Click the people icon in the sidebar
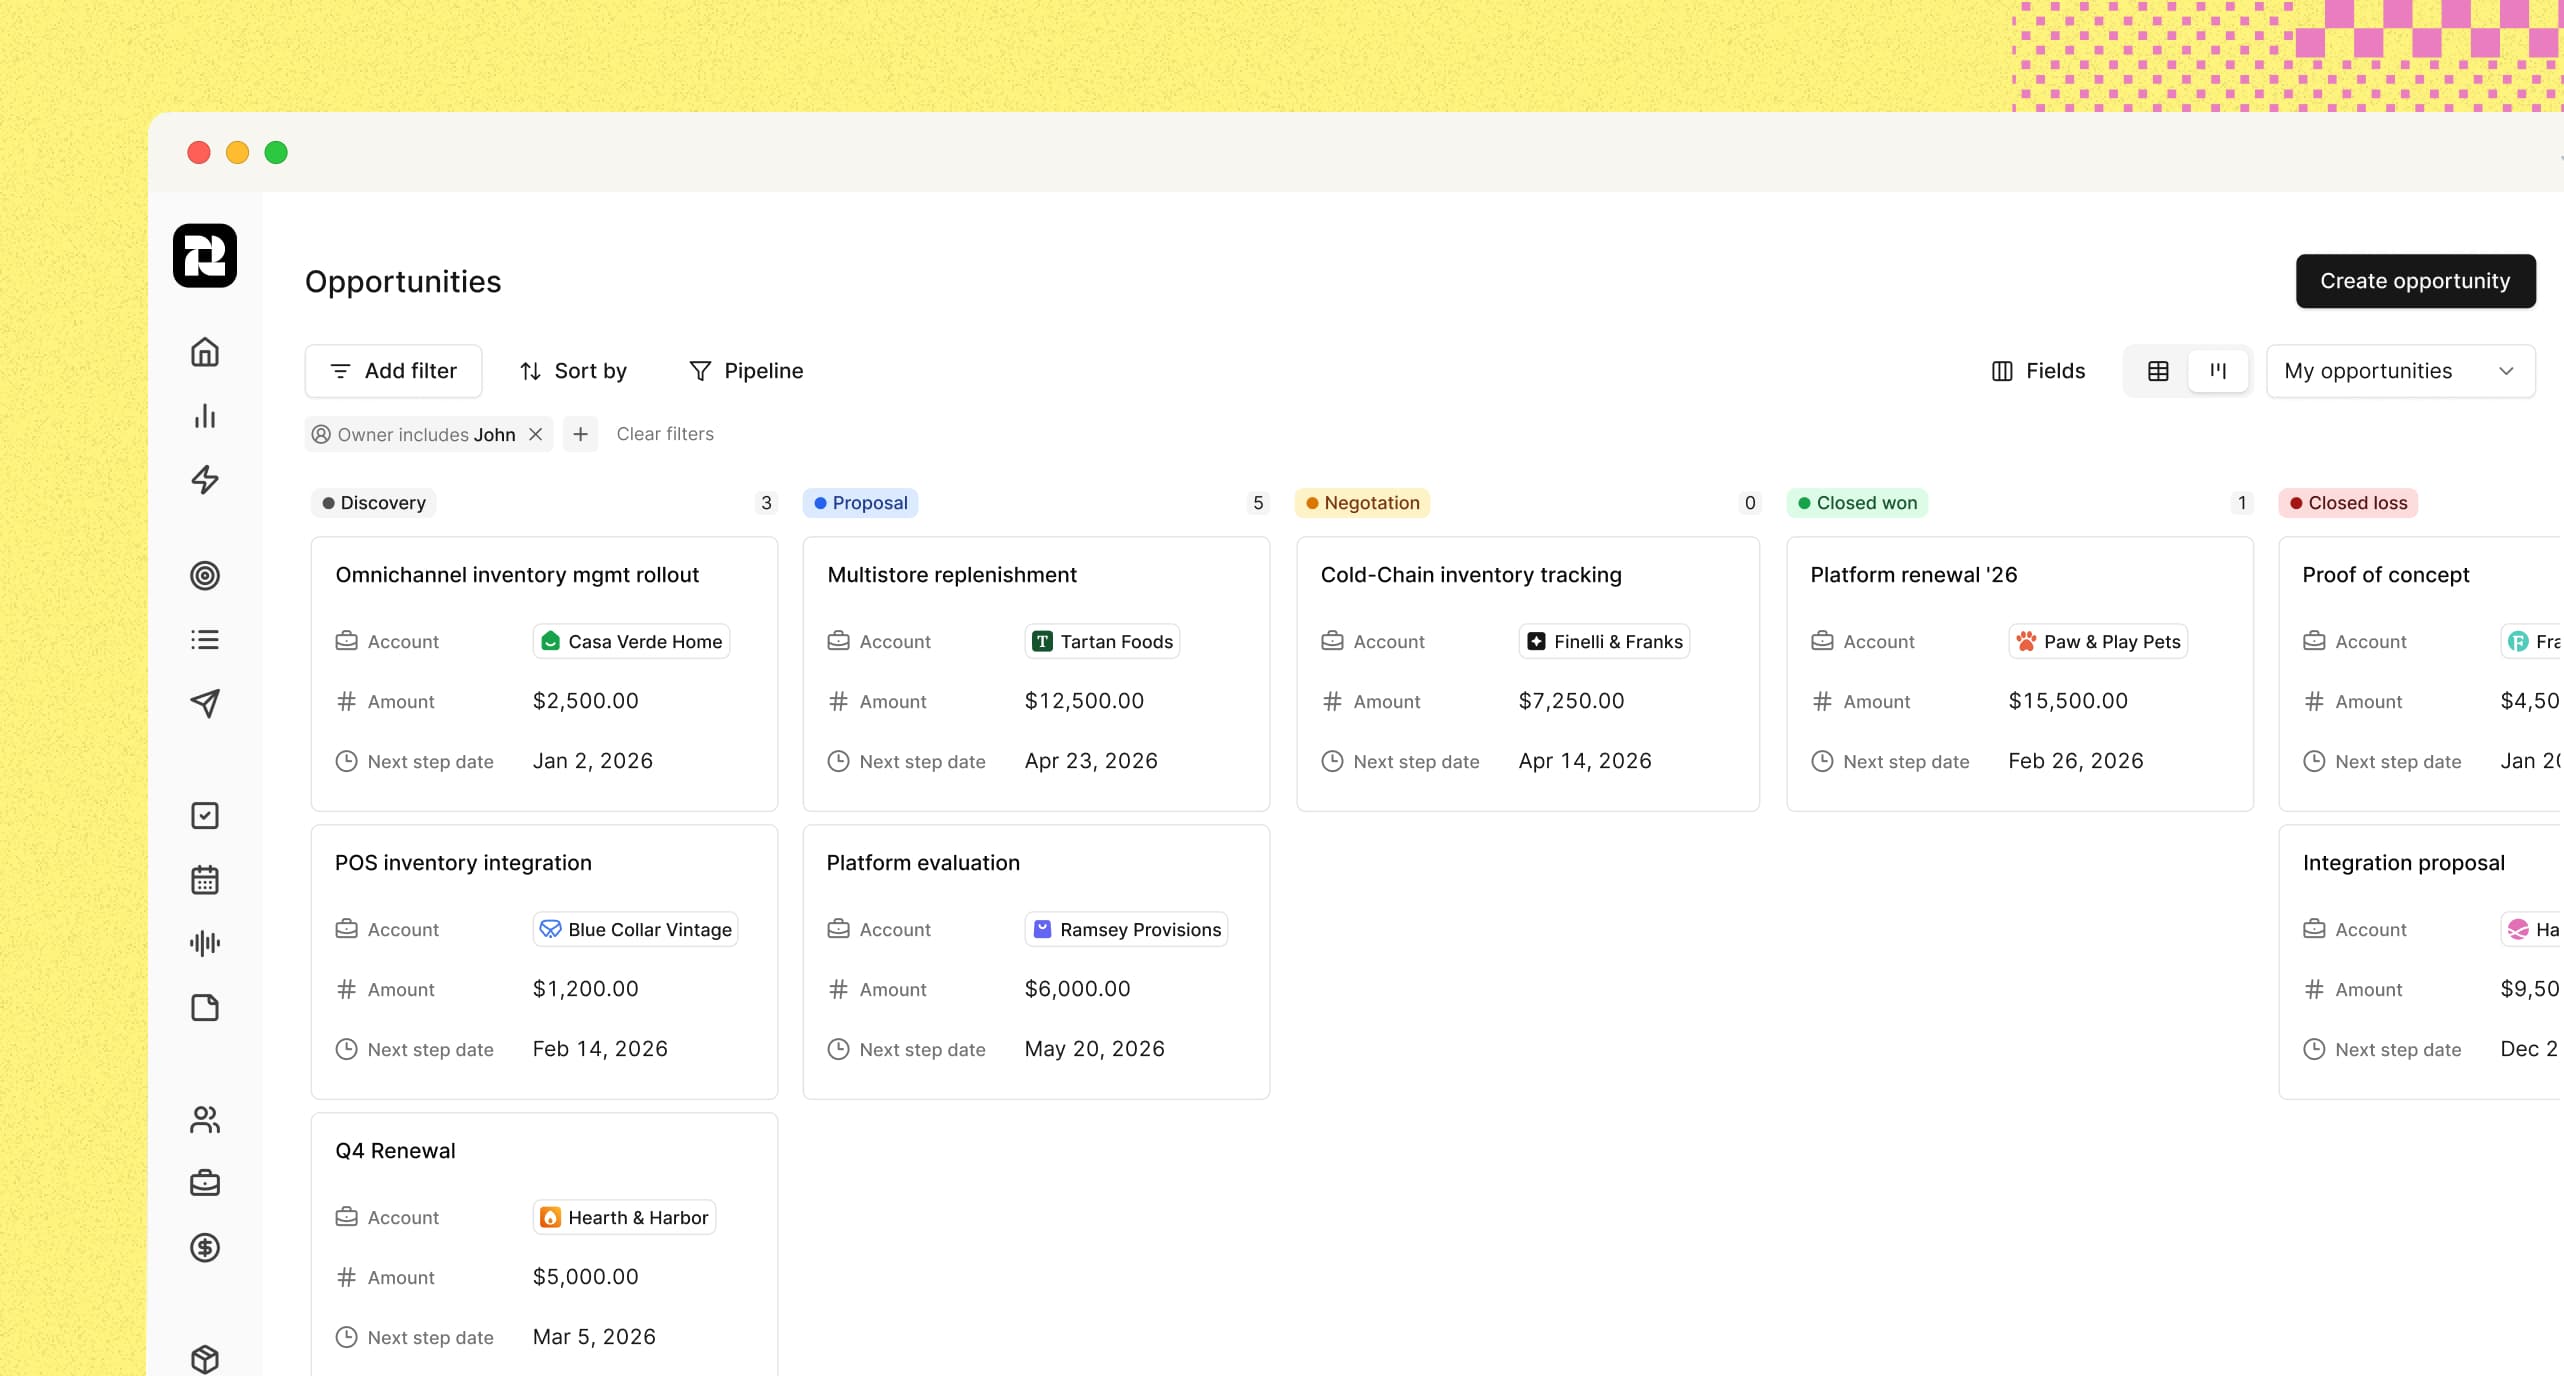Image resolution: width=2564 pixels, height=1376 pixels. click(204, 1119)
